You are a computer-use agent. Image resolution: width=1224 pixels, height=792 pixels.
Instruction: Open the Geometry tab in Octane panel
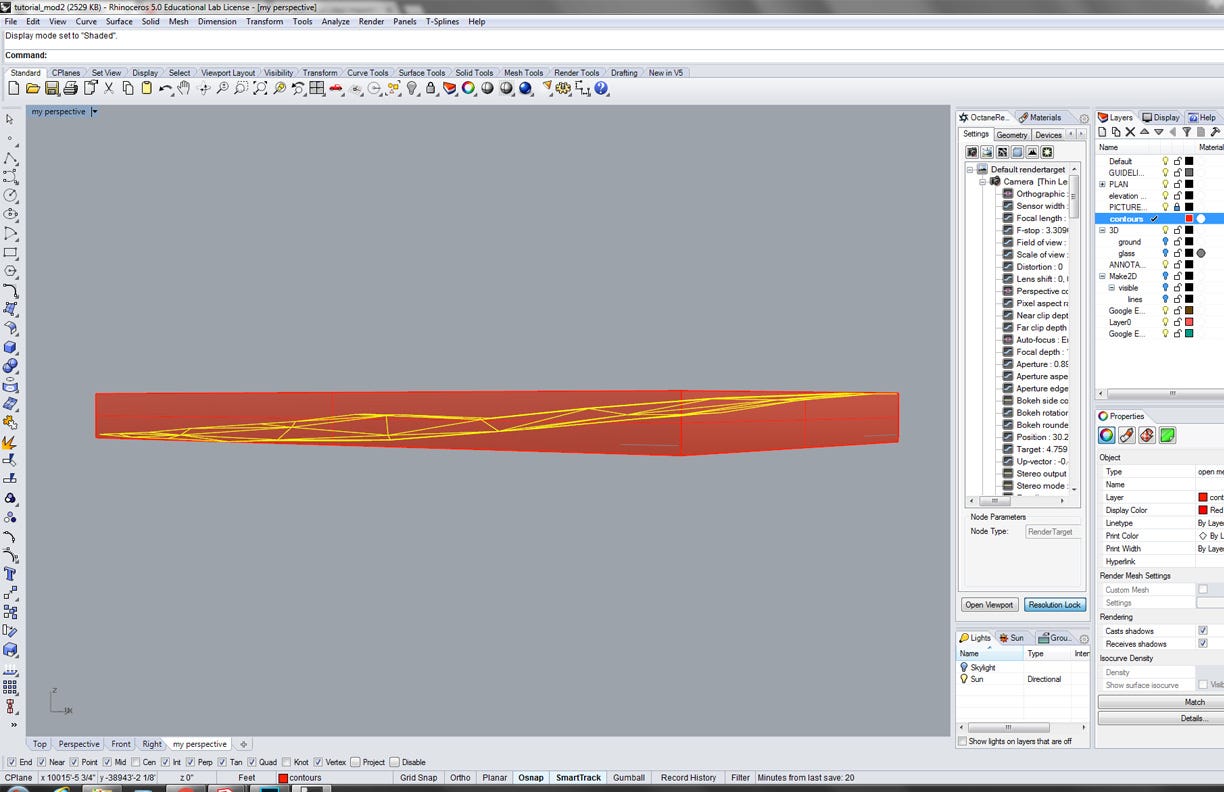[x=1011, y=135]
